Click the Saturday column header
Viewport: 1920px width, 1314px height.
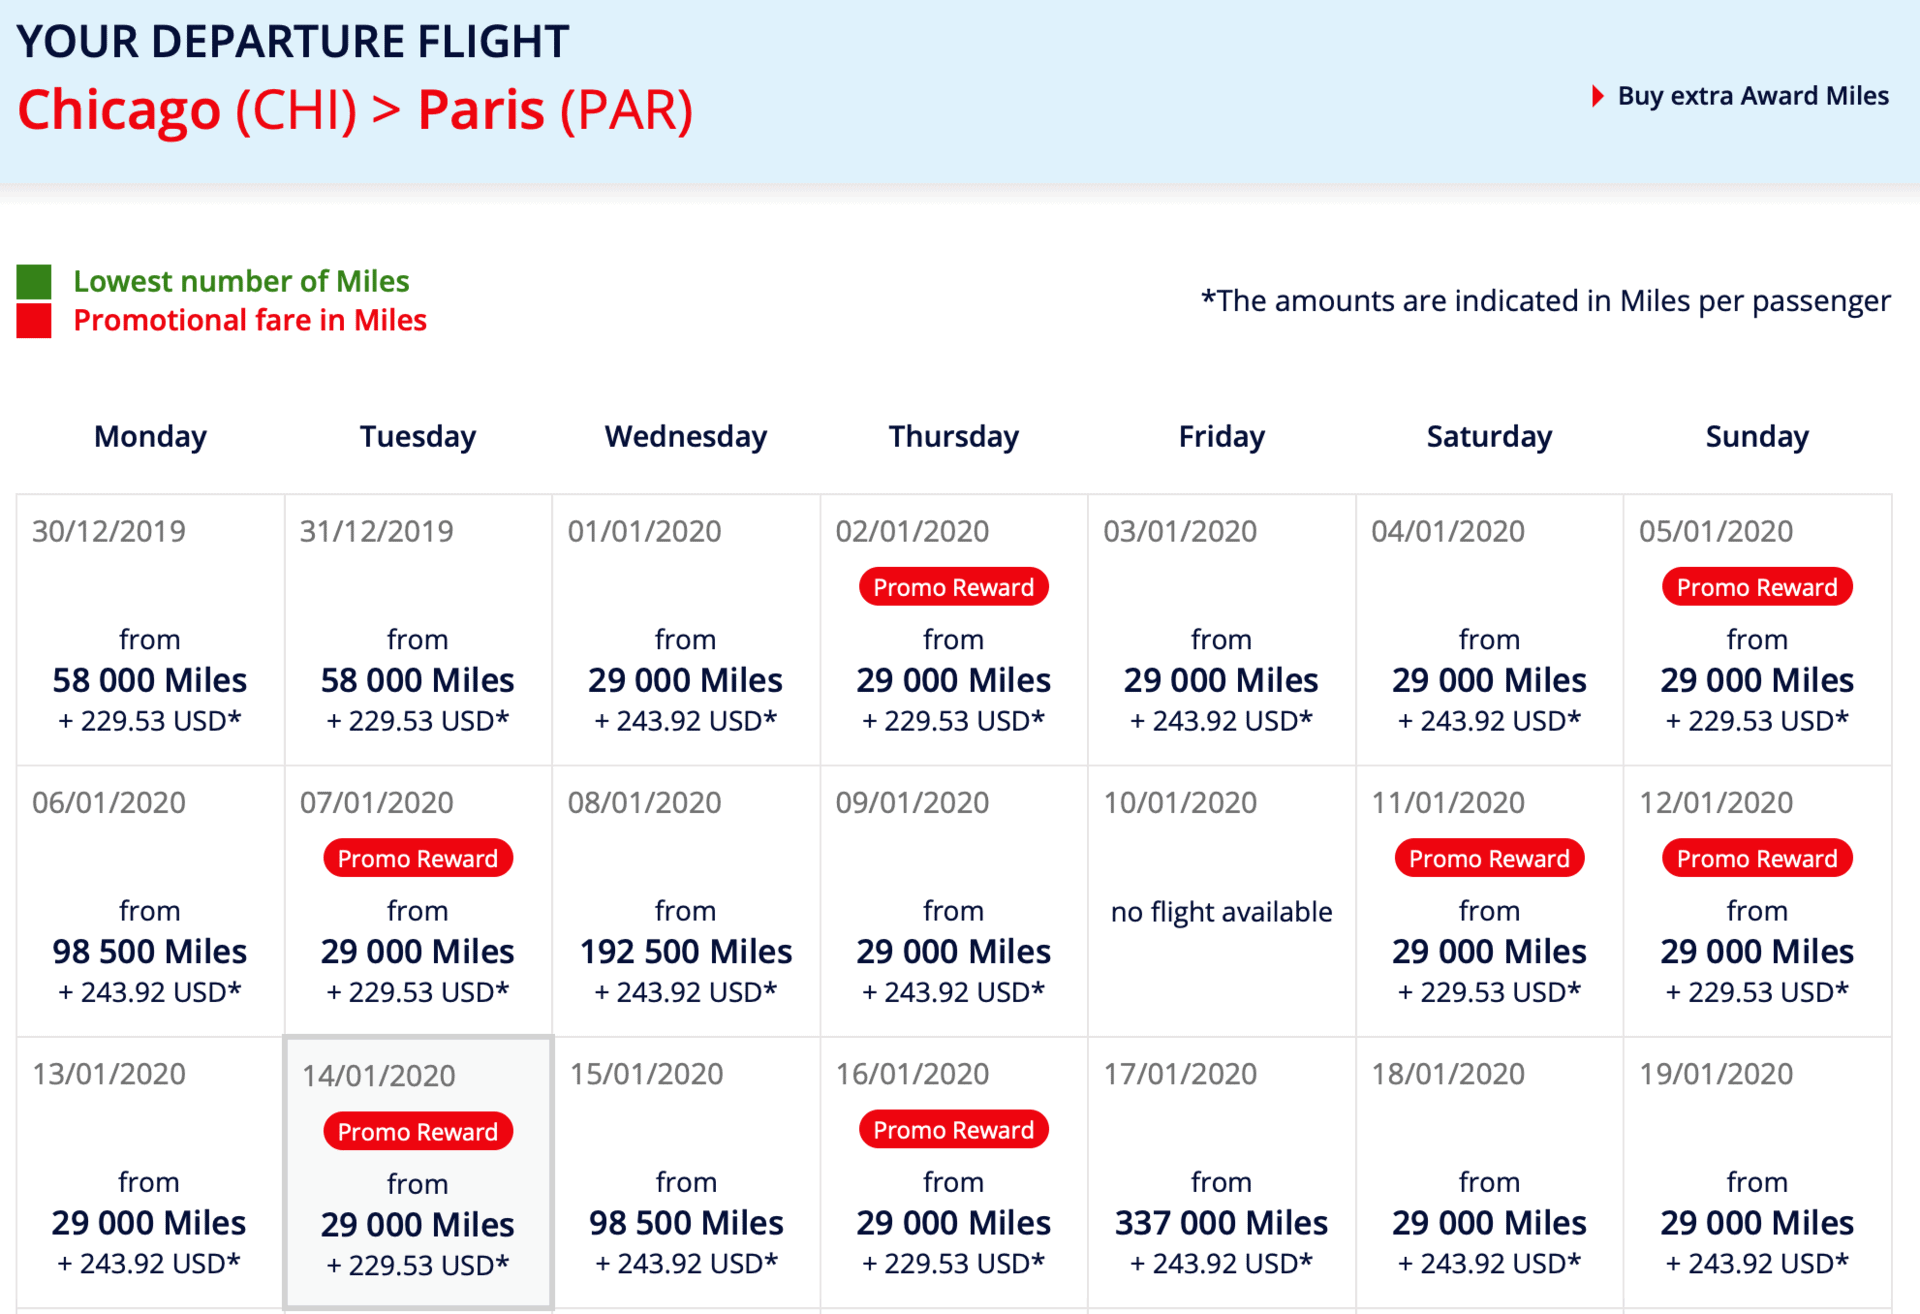click(x=1489, y=437)
